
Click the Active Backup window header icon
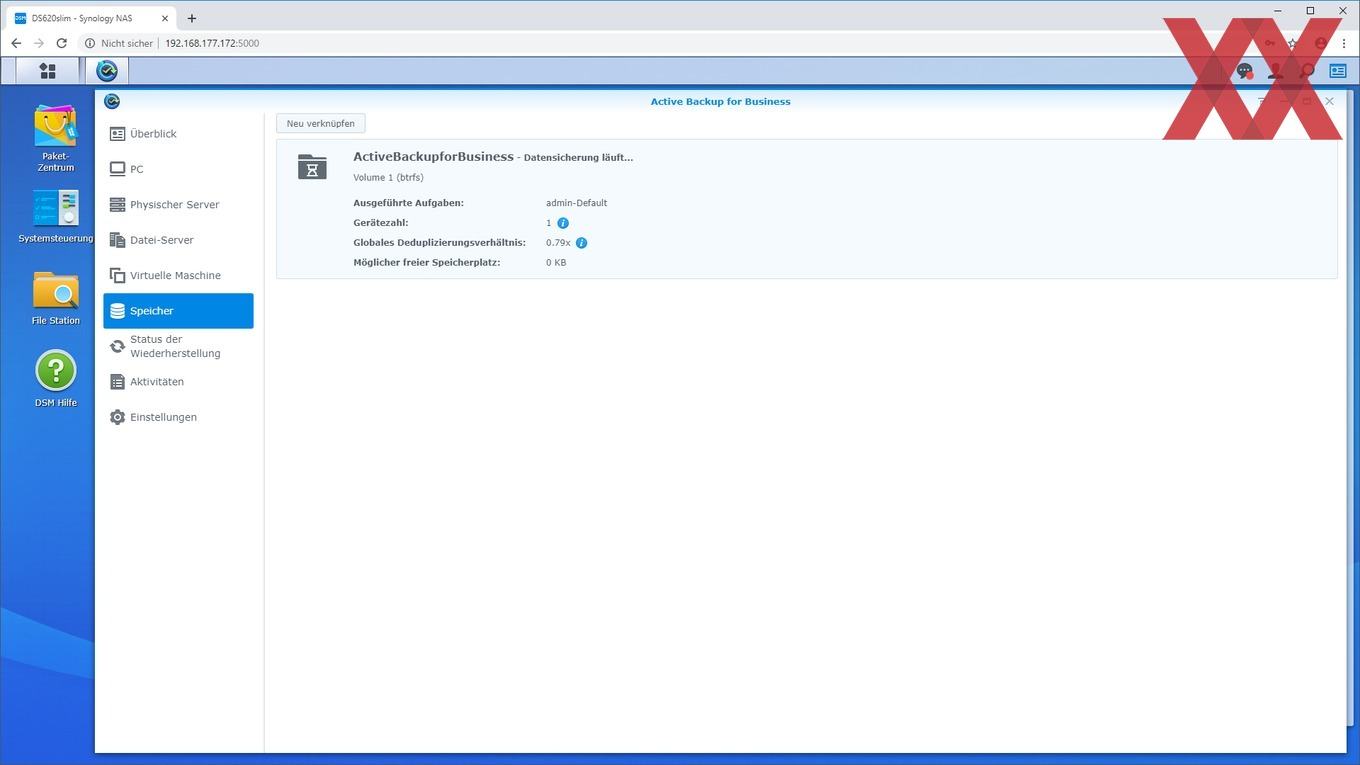pos(112,101)
